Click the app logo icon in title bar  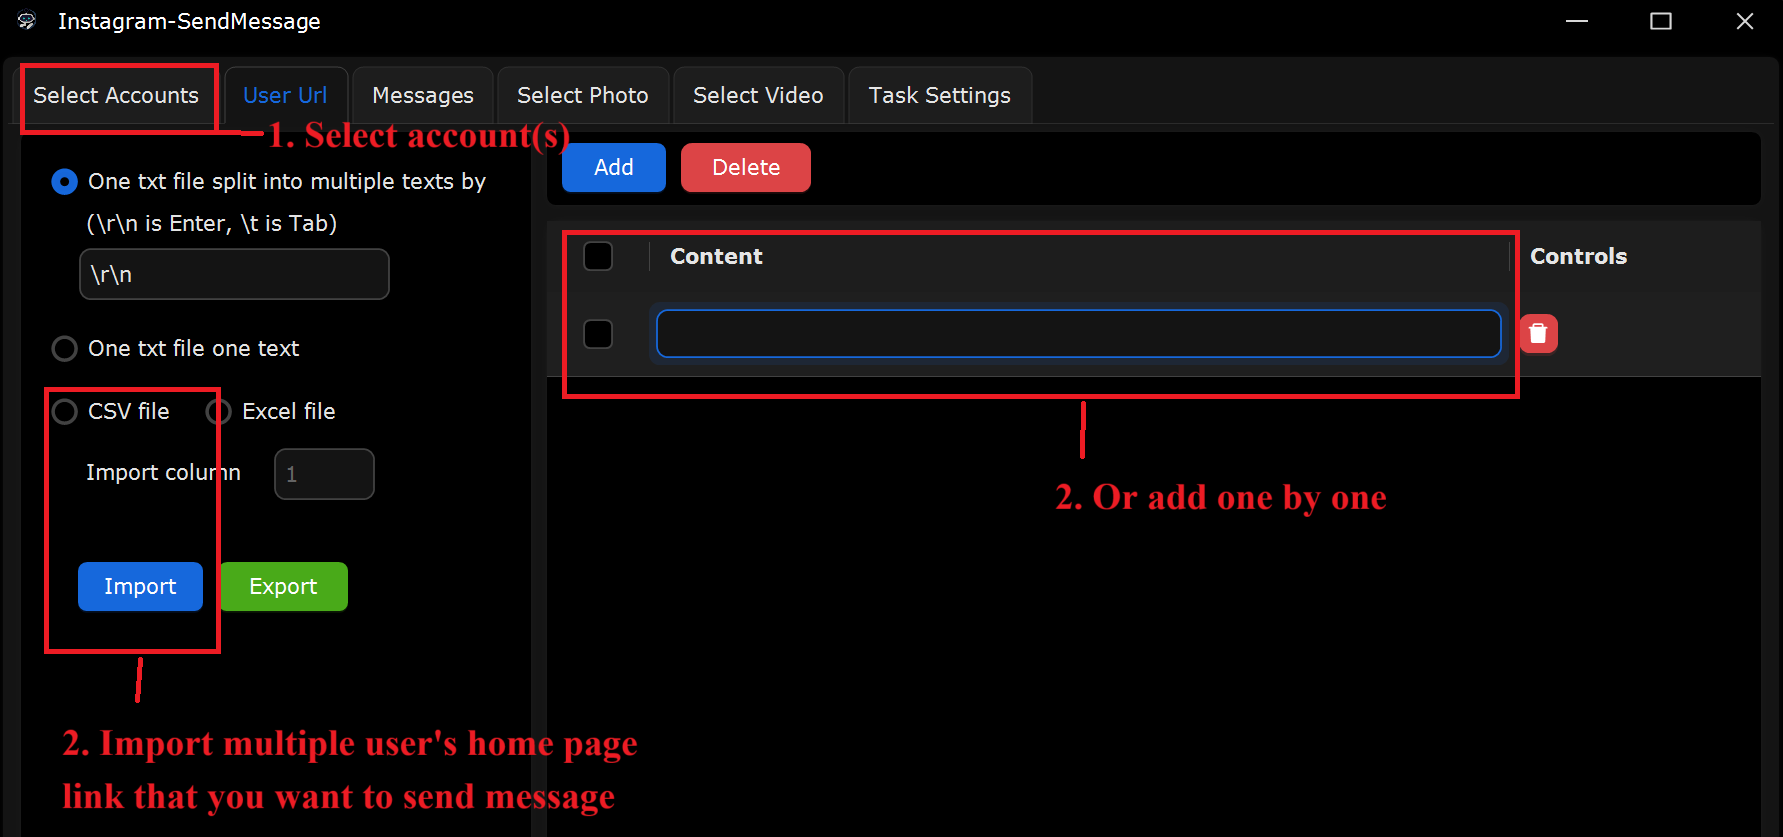coord(27,21)
